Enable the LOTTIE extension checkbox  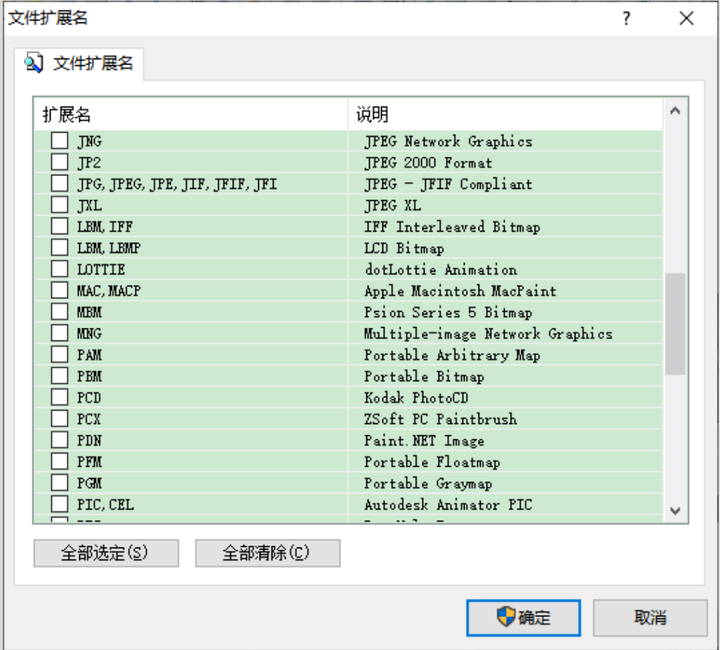[x=59, y=269]
